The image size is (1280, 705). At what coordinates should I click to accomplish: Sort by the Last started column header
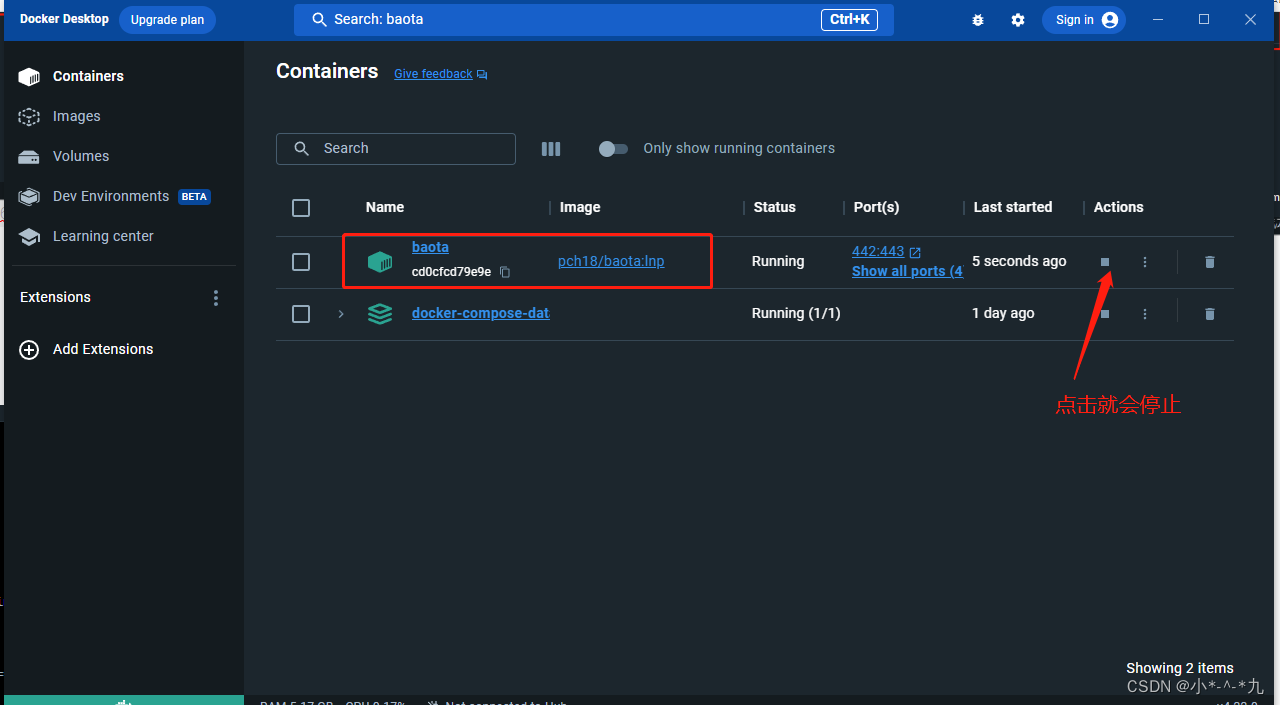[x=1013, y=207]
